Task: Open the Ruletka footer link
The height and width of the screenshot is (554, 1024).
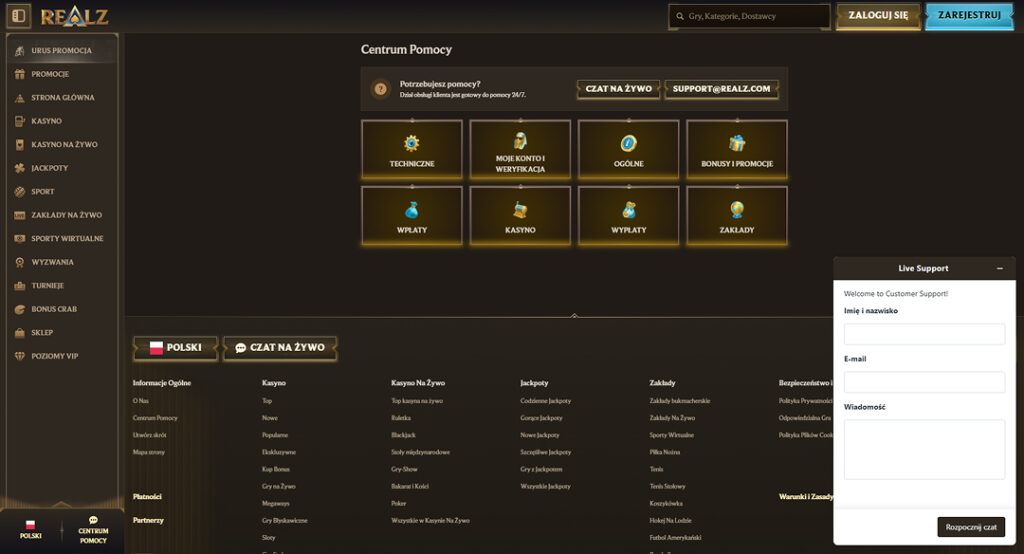Action: tap(401, 417)
